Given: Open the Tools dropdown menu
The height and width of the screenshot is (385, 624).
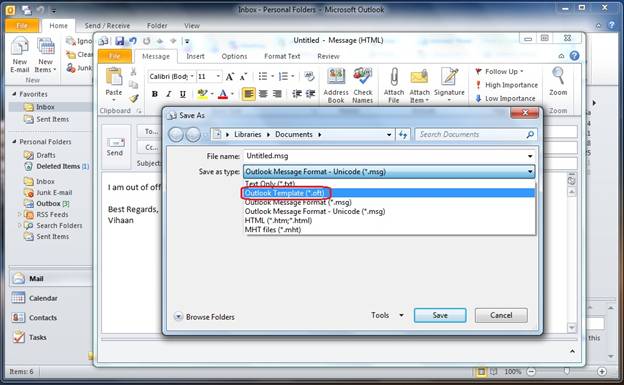Looking at the screenshot, I should 387,315.
